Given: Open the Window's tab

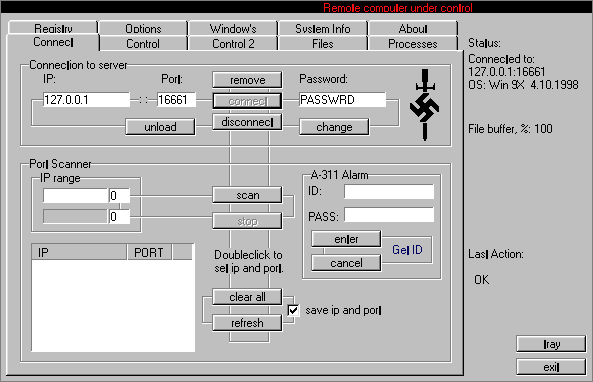Looking at the screenshot, I should point(233,28).
